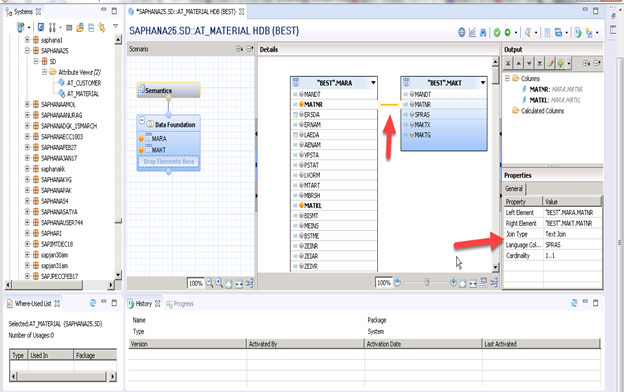
Task: Click move to top button in Output toolbar
Action: pyautogui.click(x=508, y=63)
